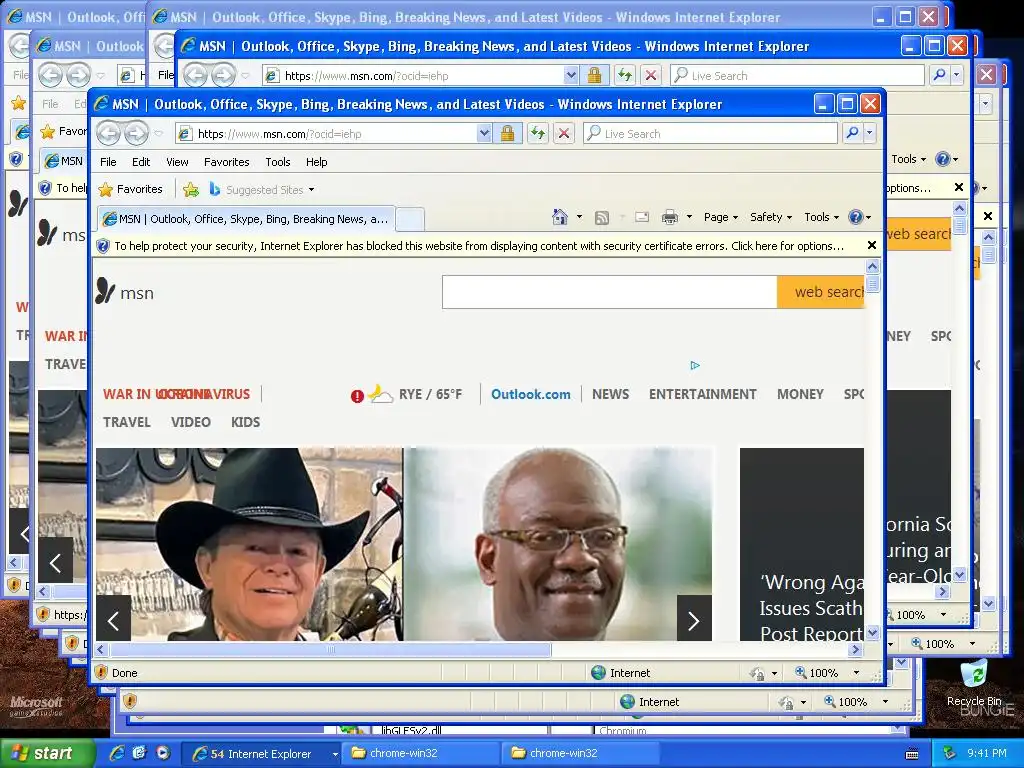Open zoom level dropdown in front status bar
This screenshot has height=768, width=1024.
pos(856,673)
